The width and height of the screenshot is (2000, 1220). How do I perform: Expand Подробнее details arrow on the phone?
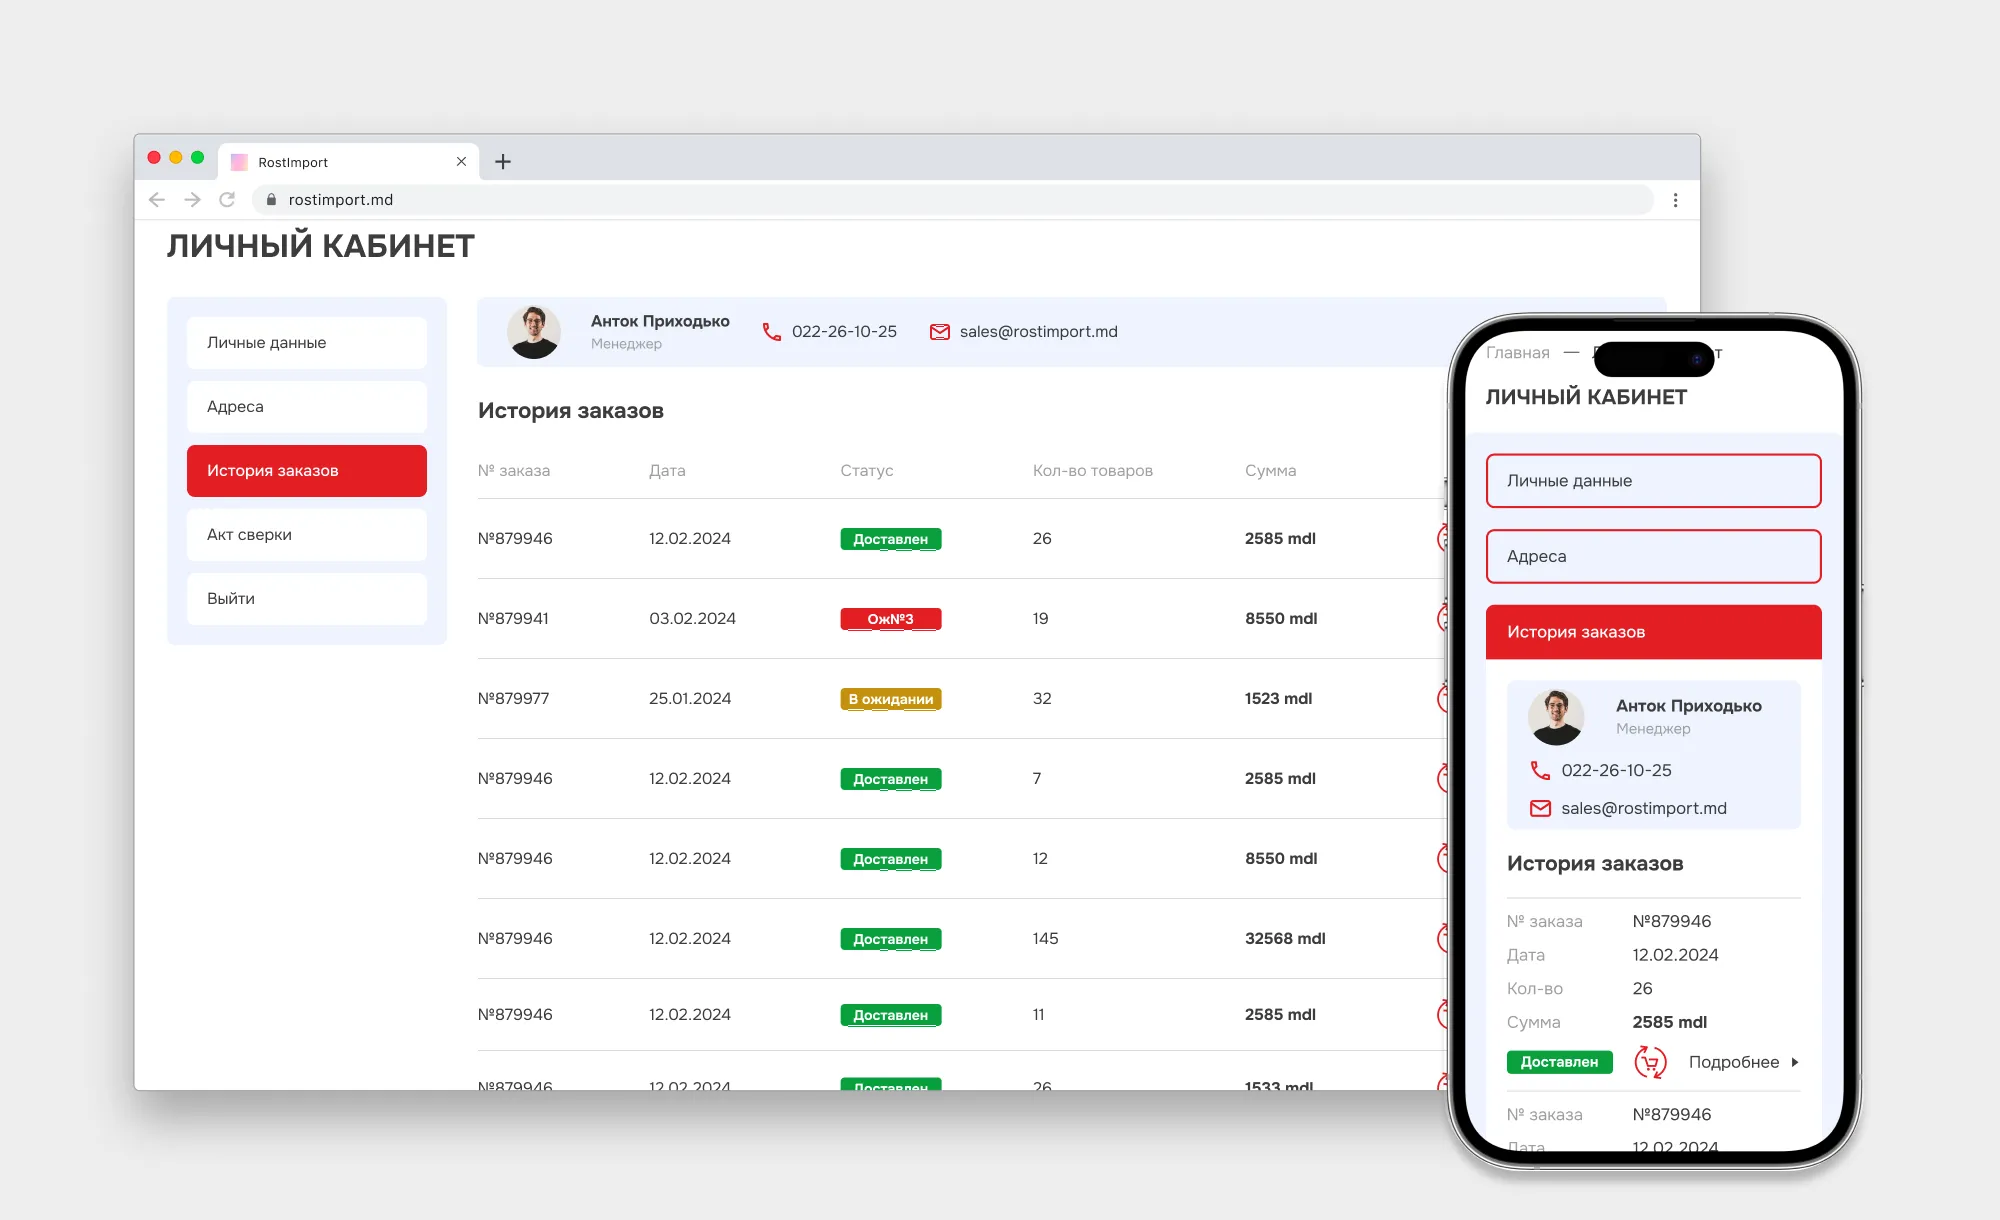pyautogui.click(x=1795, y=1062)
